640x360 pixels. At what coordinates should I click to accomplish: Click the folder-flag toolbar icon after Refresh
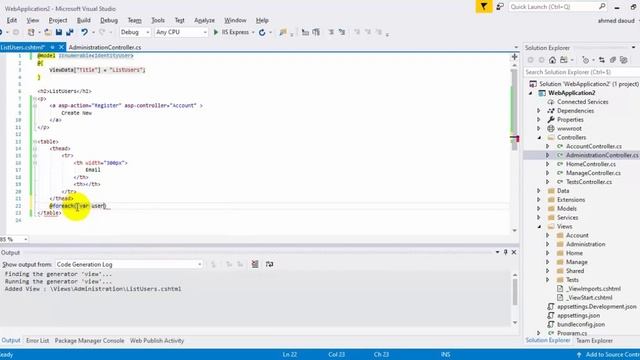pos(282,32)
